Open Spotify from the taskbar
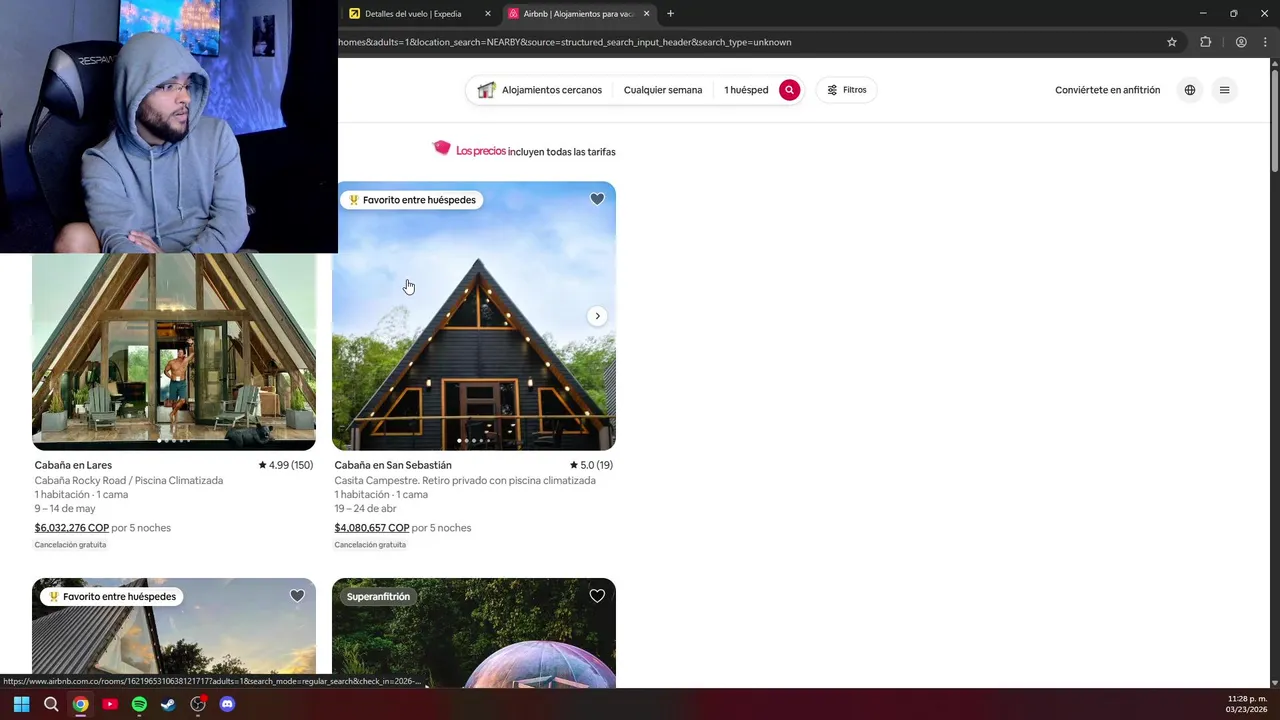1280x720 pixels. pyautogui.click(x=139, y=704)
